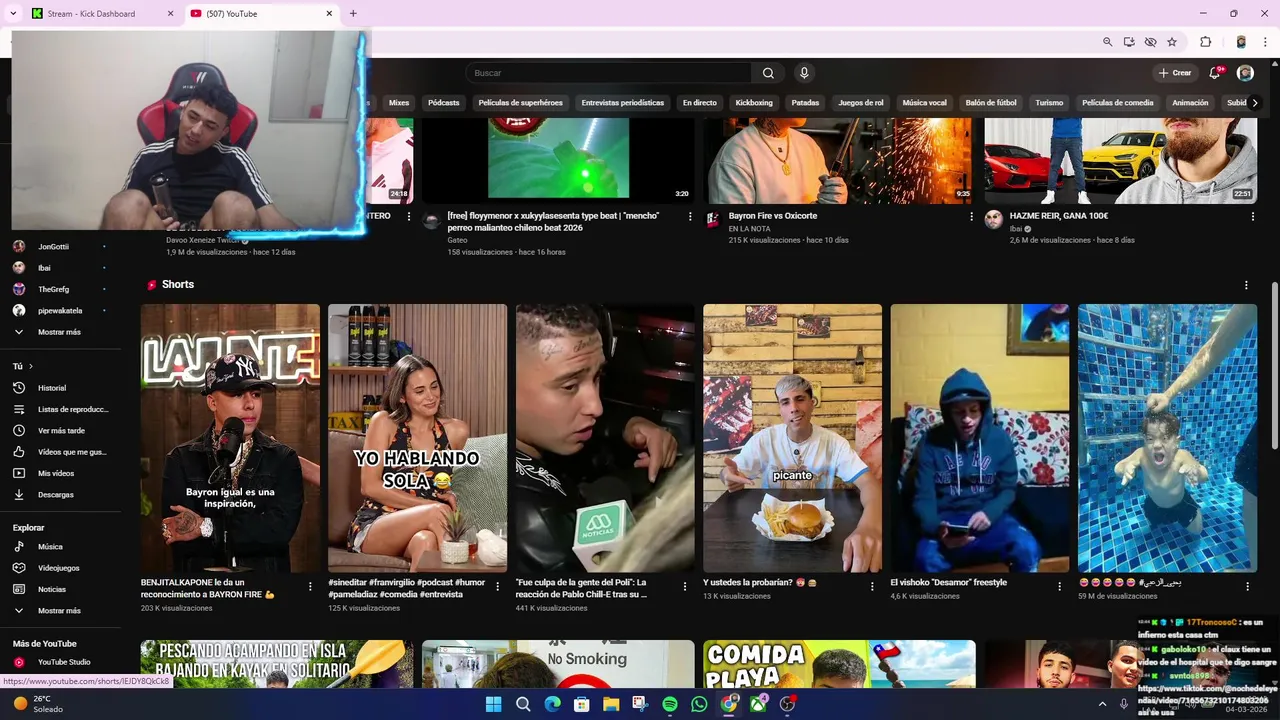Open PESCANDO ACAMPANDO EN ISLA thumbnail
Image resolution: width=1280 pixels, height=720 pixels.
(276, 664)
